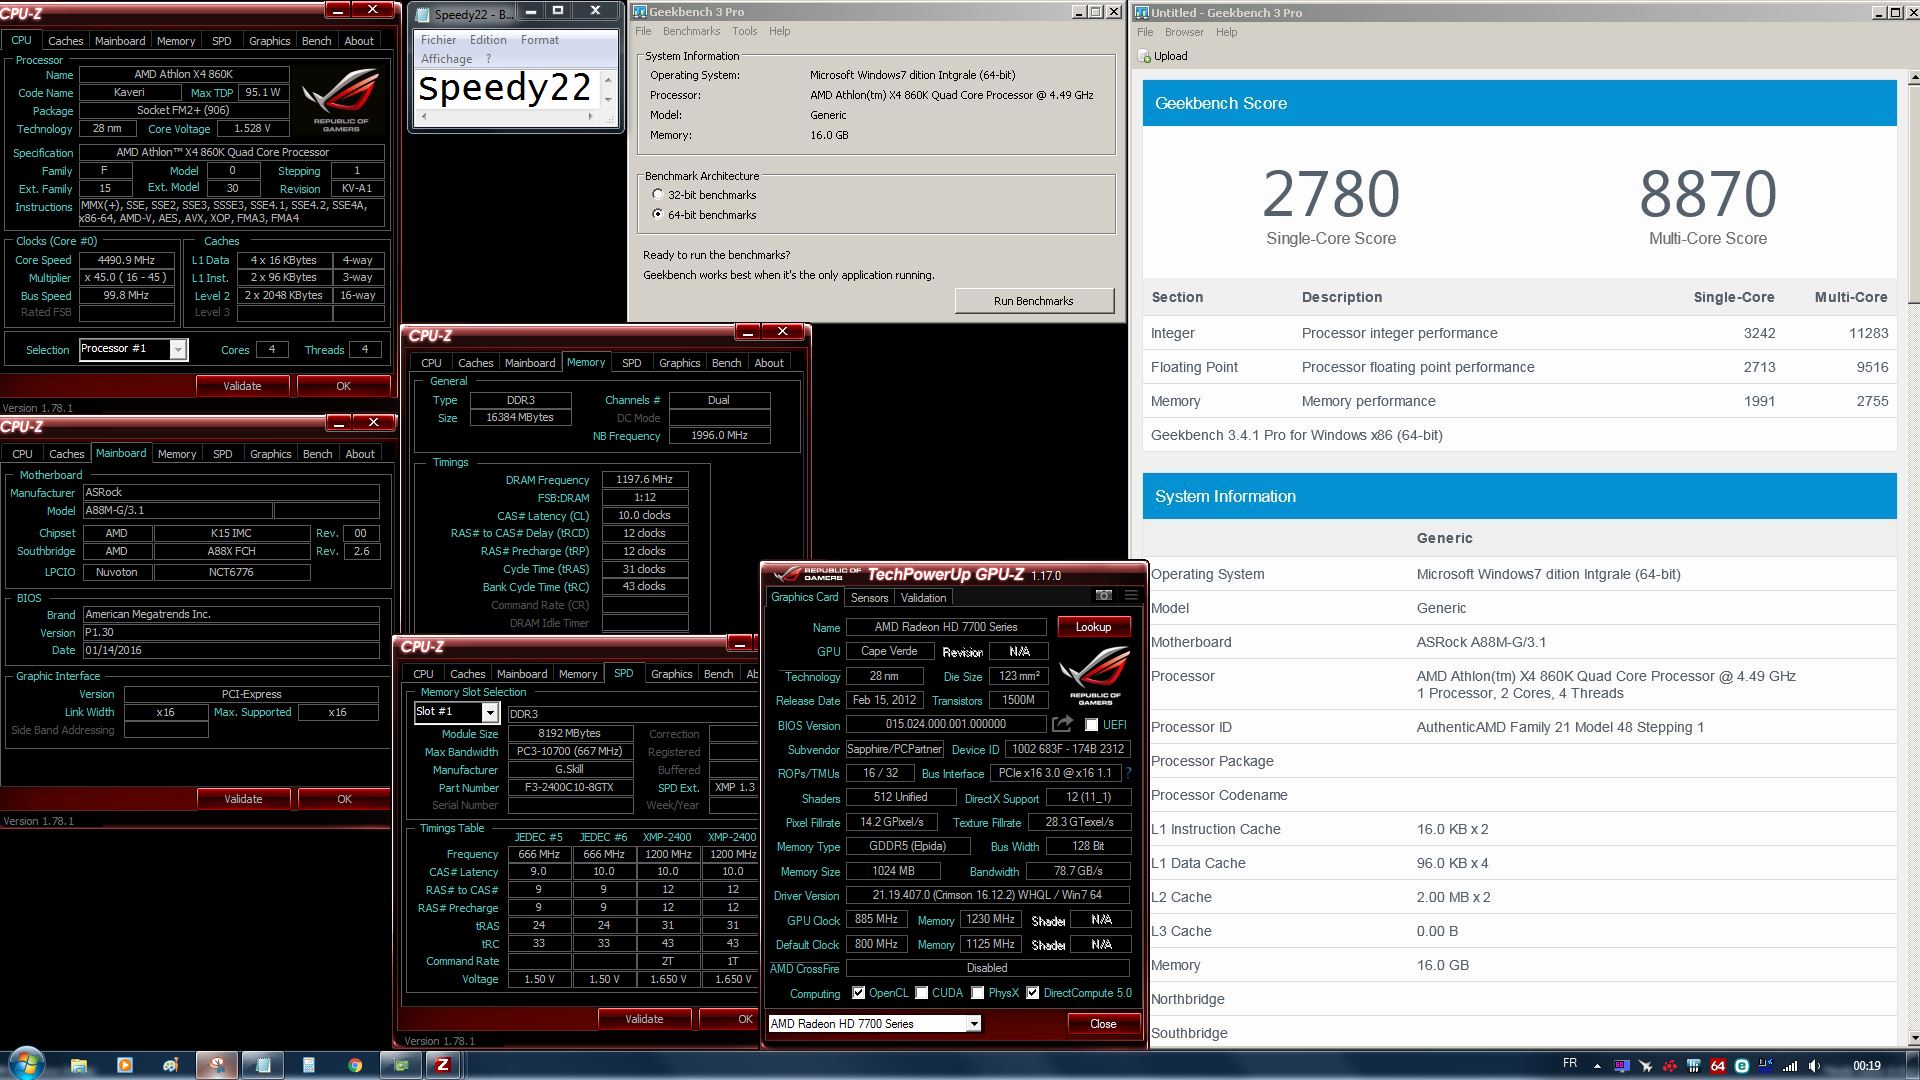1920x1080 pixels.
Task: Click the FR language indicator
Action: (1570, 1063)
